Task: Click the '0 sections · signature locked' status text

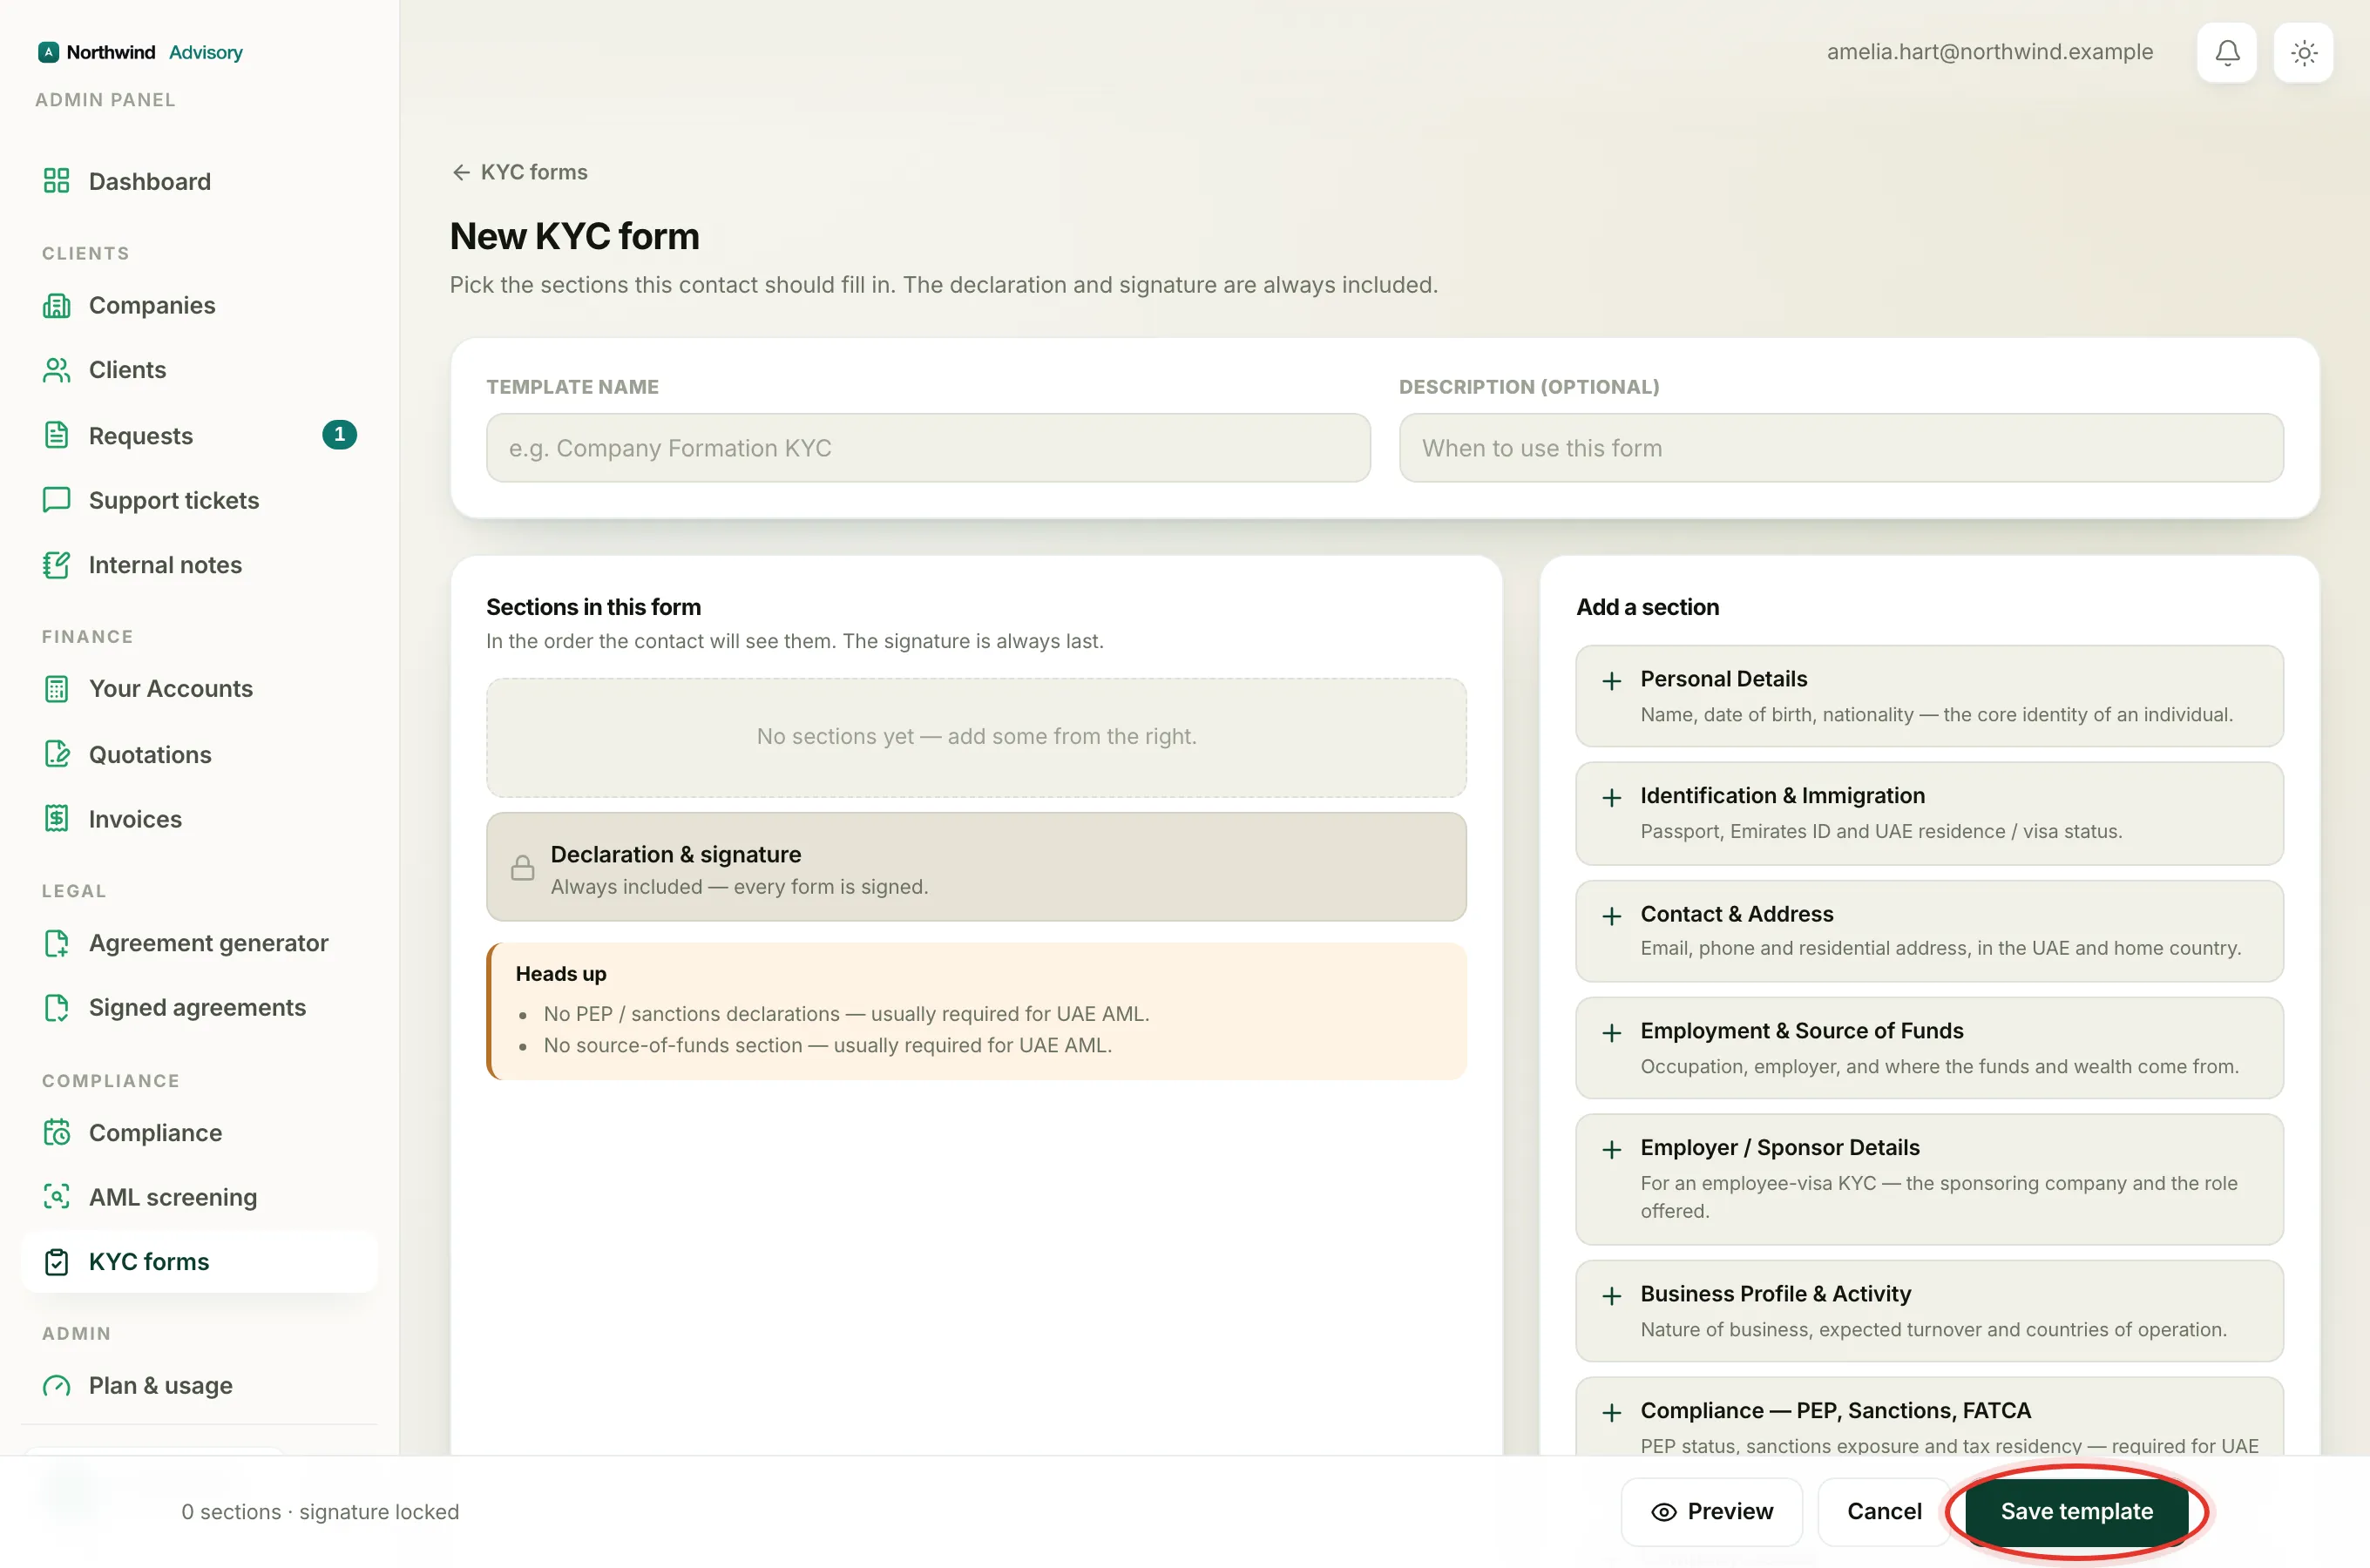Action: tap(320, 1512)
